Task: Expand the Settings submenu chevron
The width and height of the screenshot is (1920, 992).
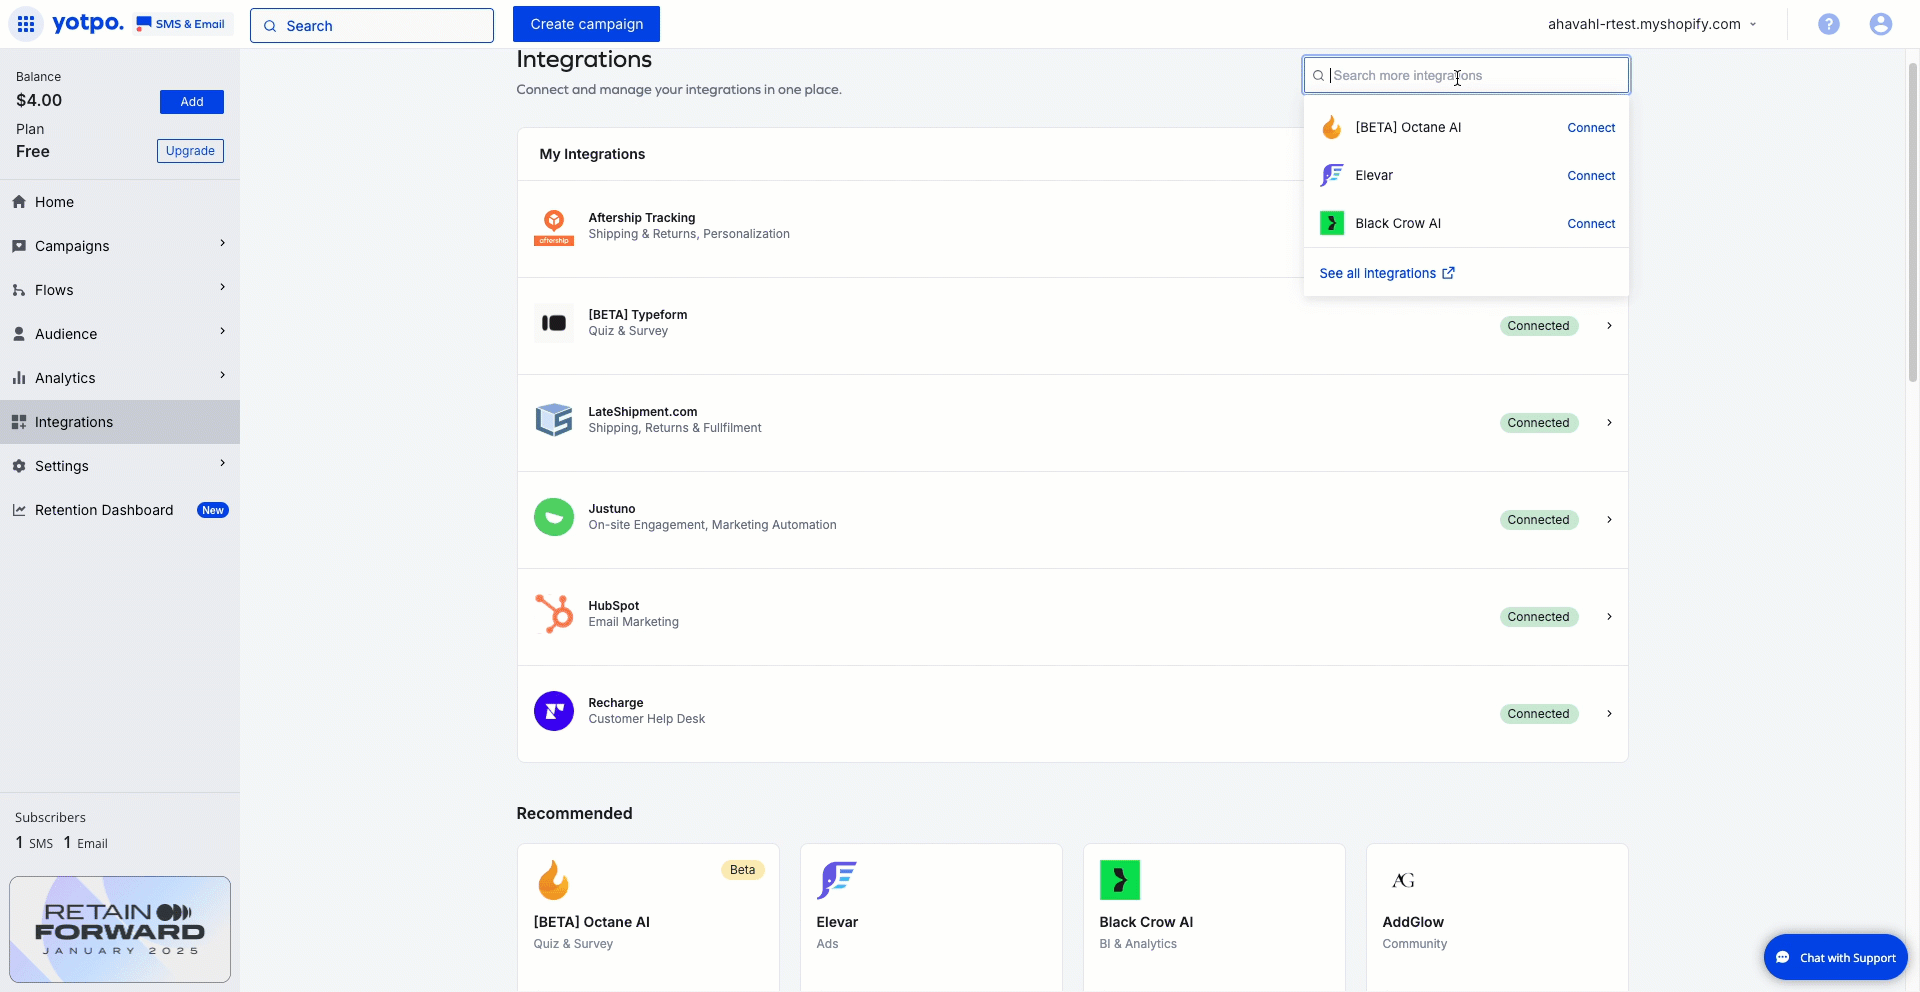Action: [x=223, y=463]
